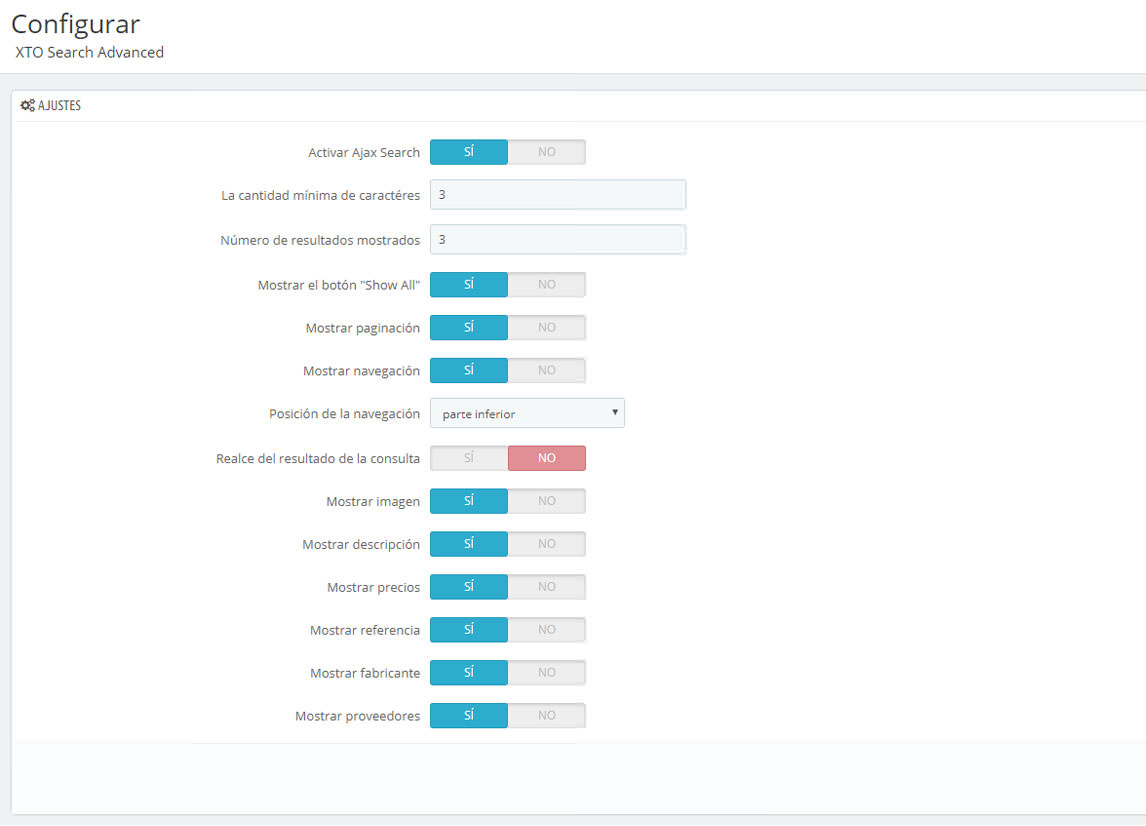Viewport: 1146px width, 826px height.
Task: Disable Mostrar paginación
Action: pos(547,327)
